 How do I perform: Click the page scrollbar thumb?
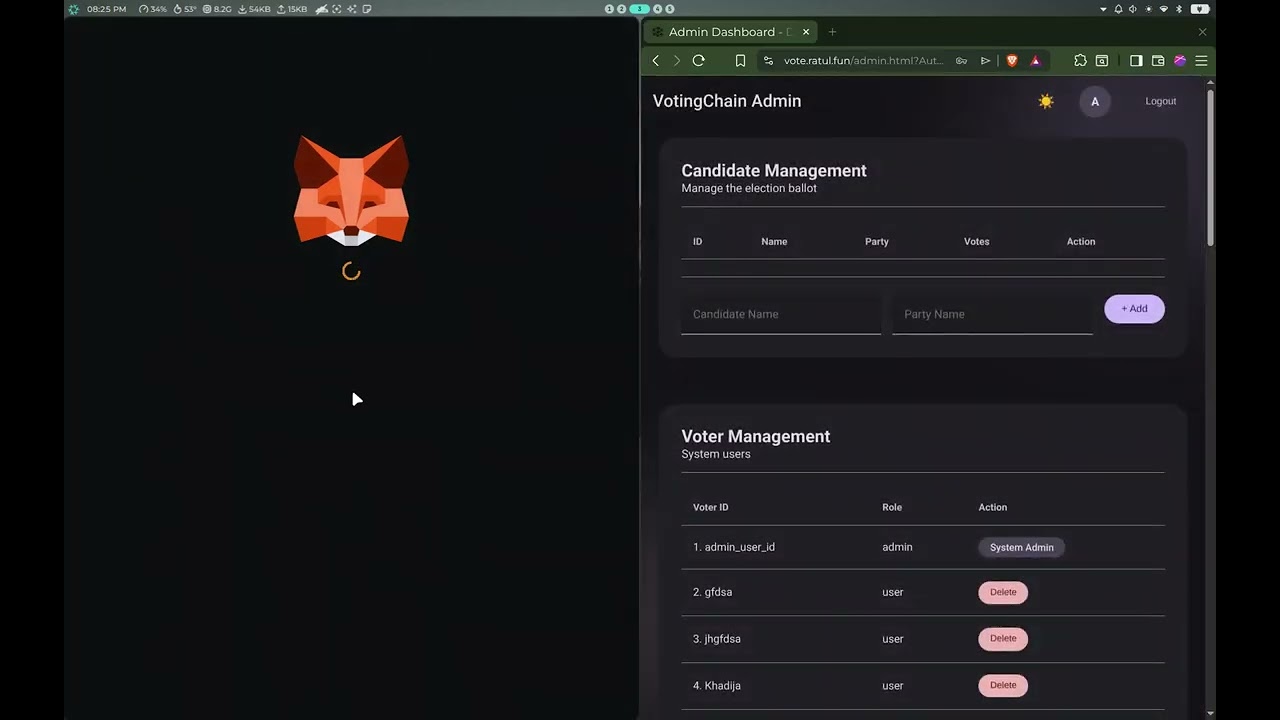click(x=1211, y=170)
